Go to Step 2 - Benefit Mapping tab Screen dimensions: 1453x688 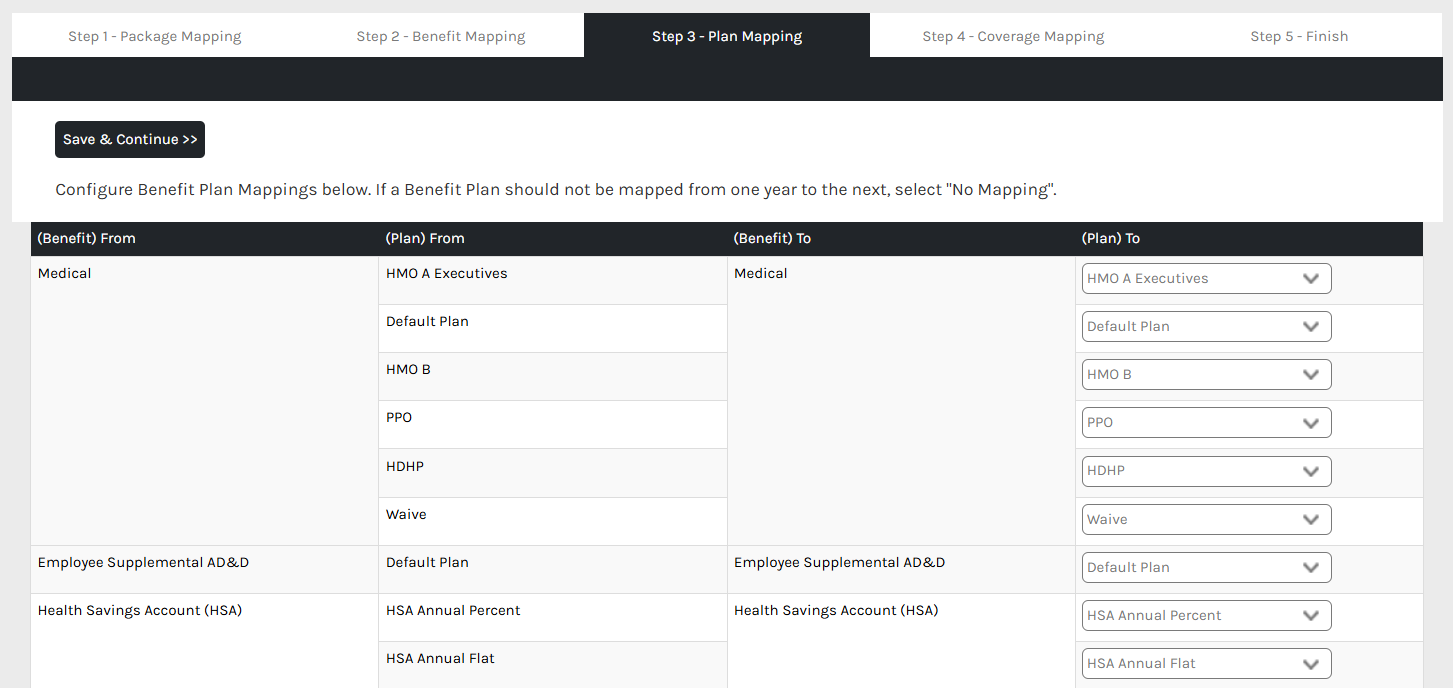(441, 36)
